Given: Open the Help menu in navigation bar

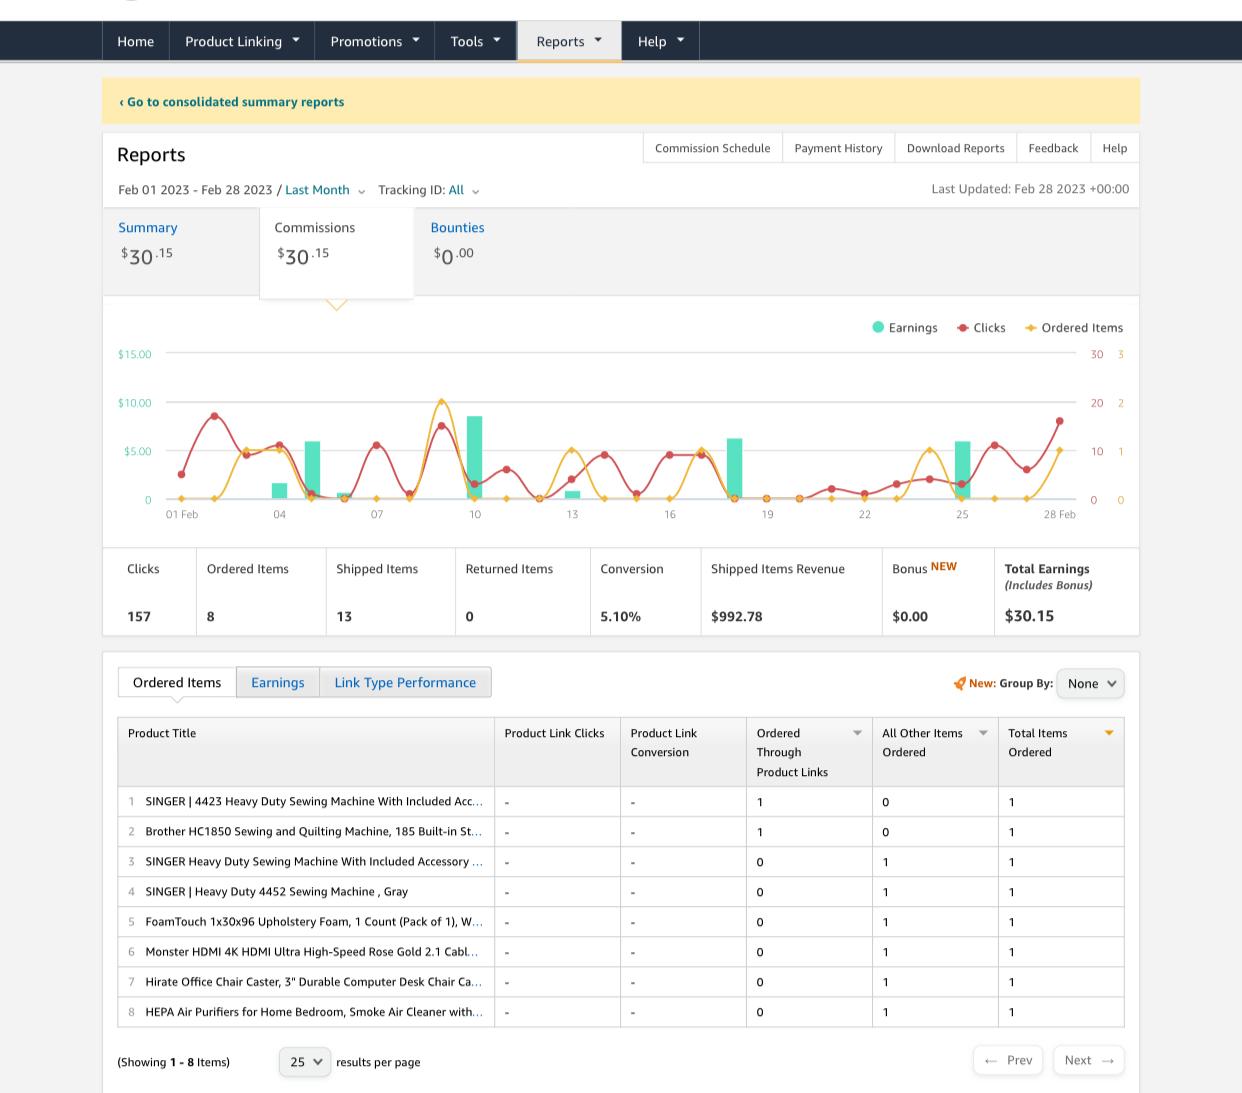Looking at the screenshot, I should (x=660, y=41).
